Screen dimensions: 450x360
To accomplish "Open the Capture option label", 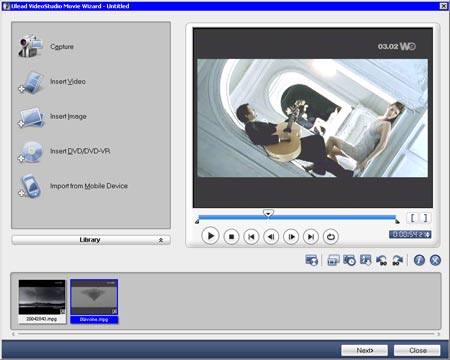I will coord(62,47).
